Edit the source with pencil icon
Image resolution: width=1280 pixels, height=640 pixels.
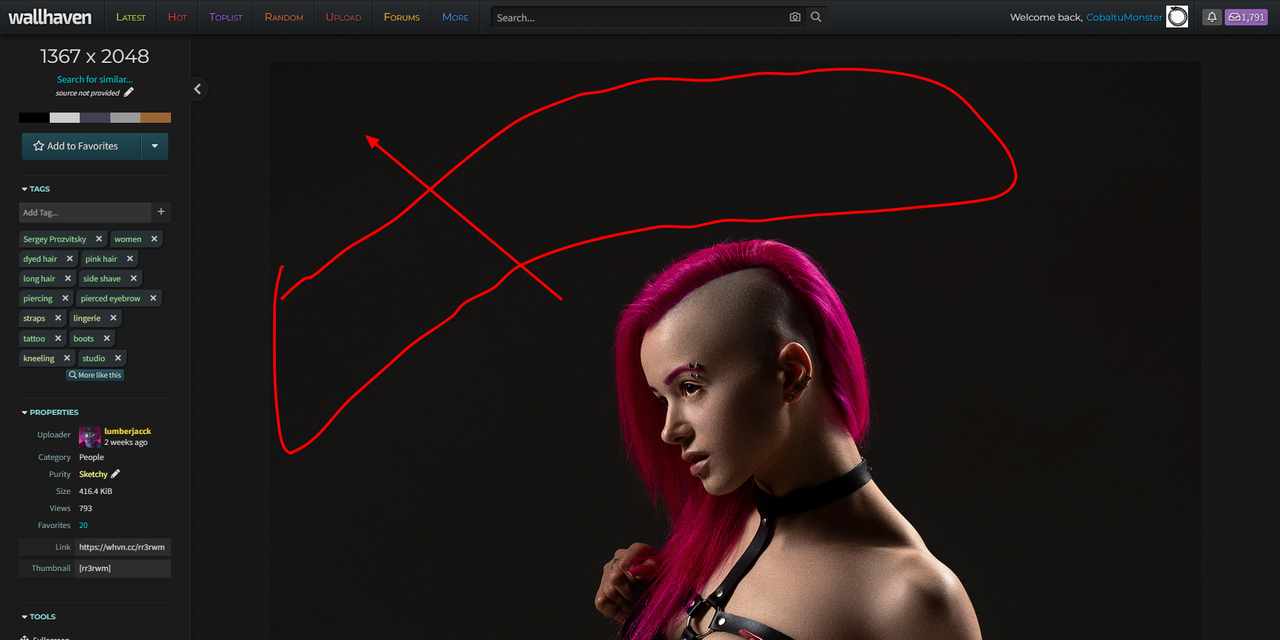click(x=128, y=93)
